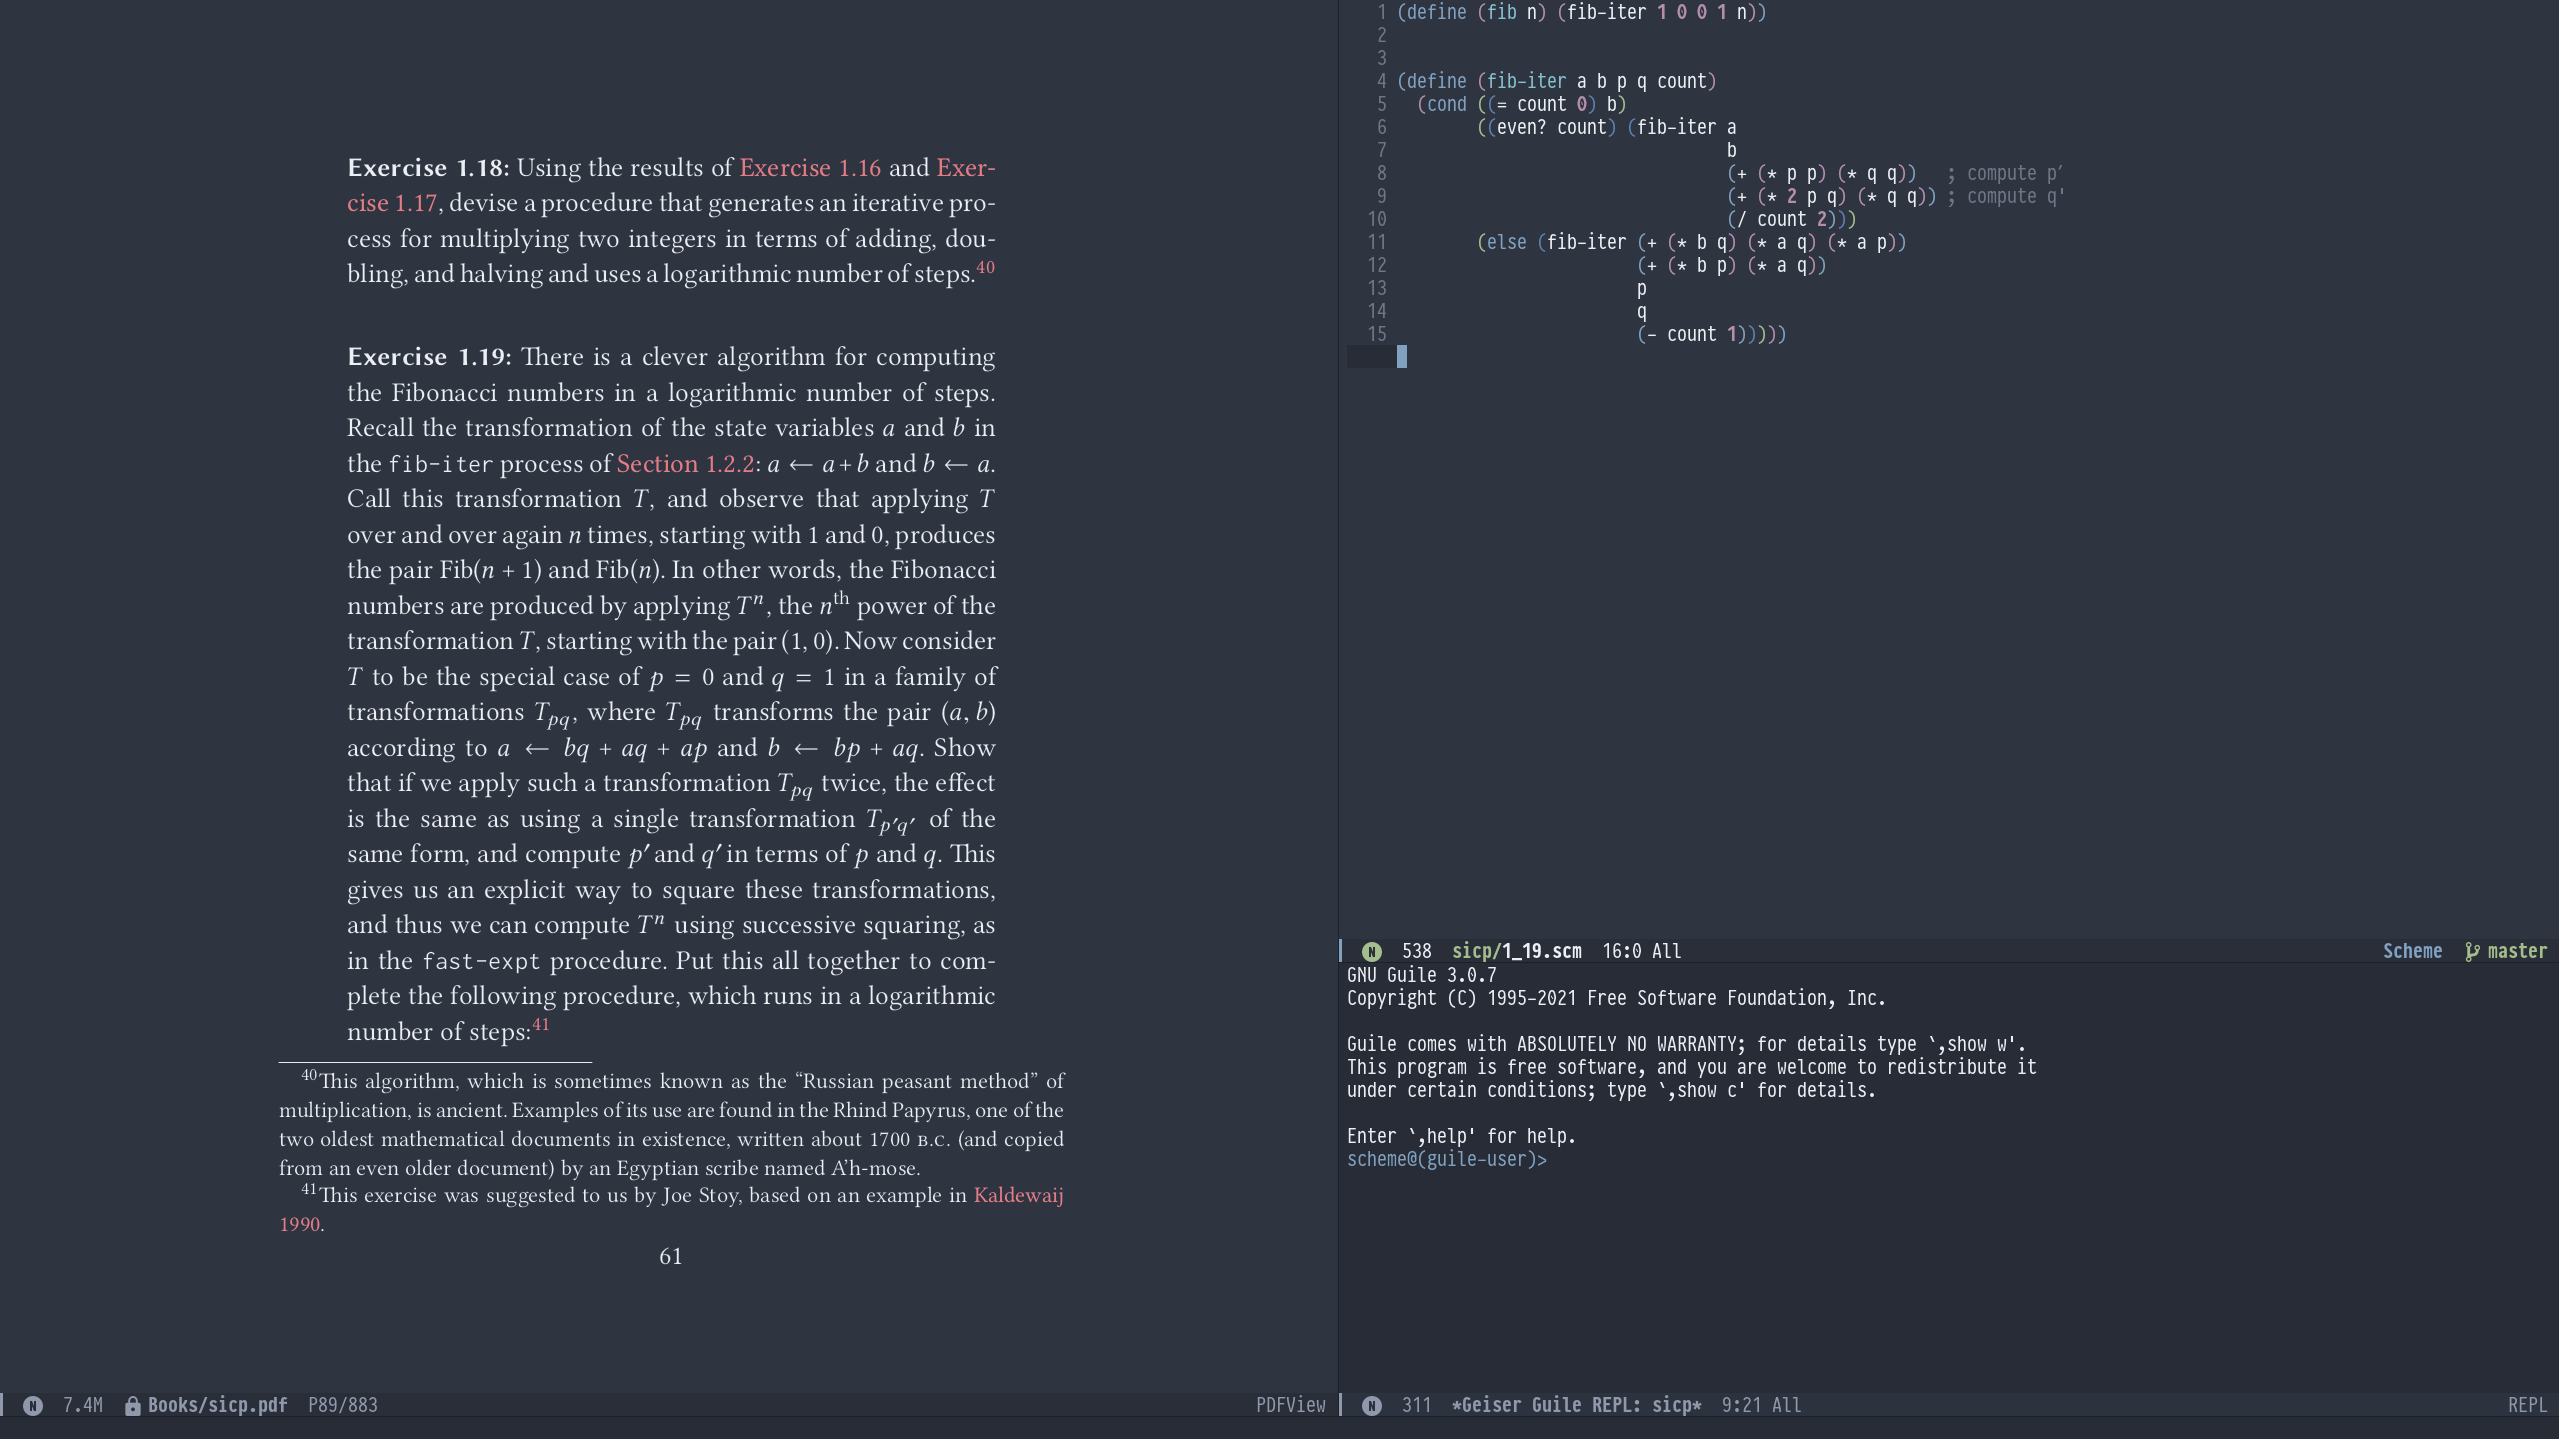The height and width of the screenshot is (1439, 2559).
Task: Click the P89/883 page indicator
Action: click(x=342, y=1405)
